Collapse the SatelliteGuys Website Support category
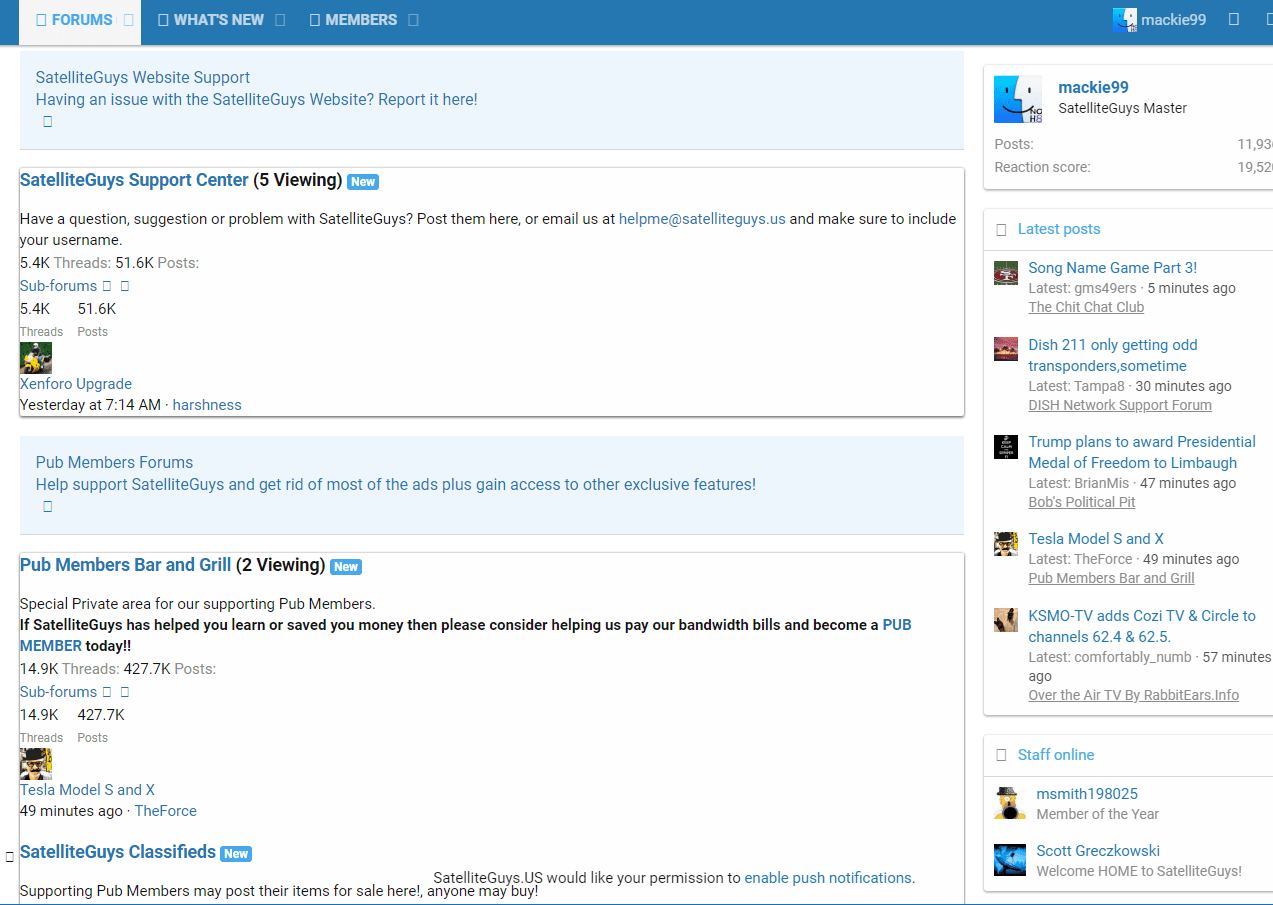The image size is (1273, 905). point(47,122)
